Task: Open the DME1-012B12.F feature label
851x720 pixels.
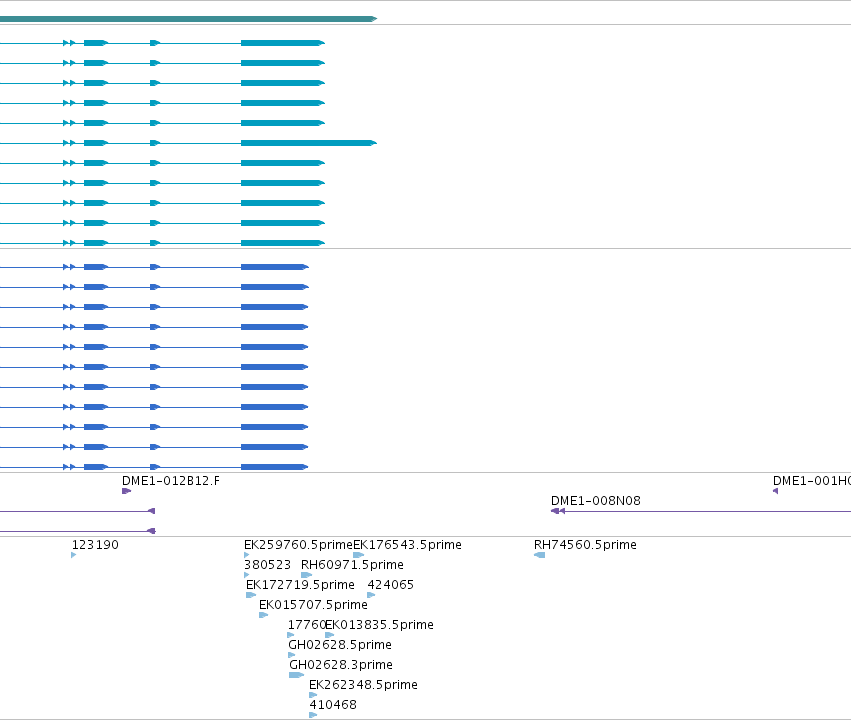Action: pyautogui.click(x=171, y=481)
